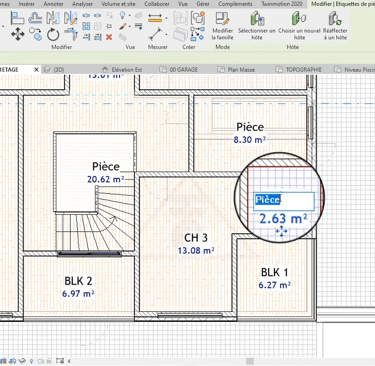Select the Align tool in Modifier panel

tap(17, 18)
